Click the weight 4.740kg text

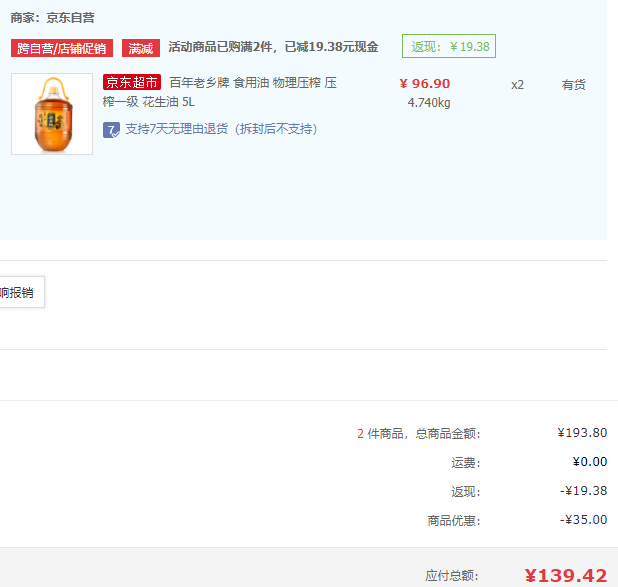coord(429,103)
